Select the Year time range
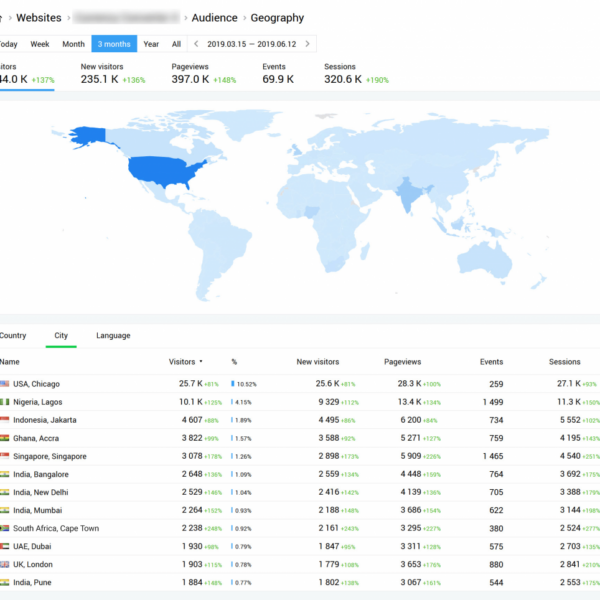 pyautogui.click(x=151, y=44)
